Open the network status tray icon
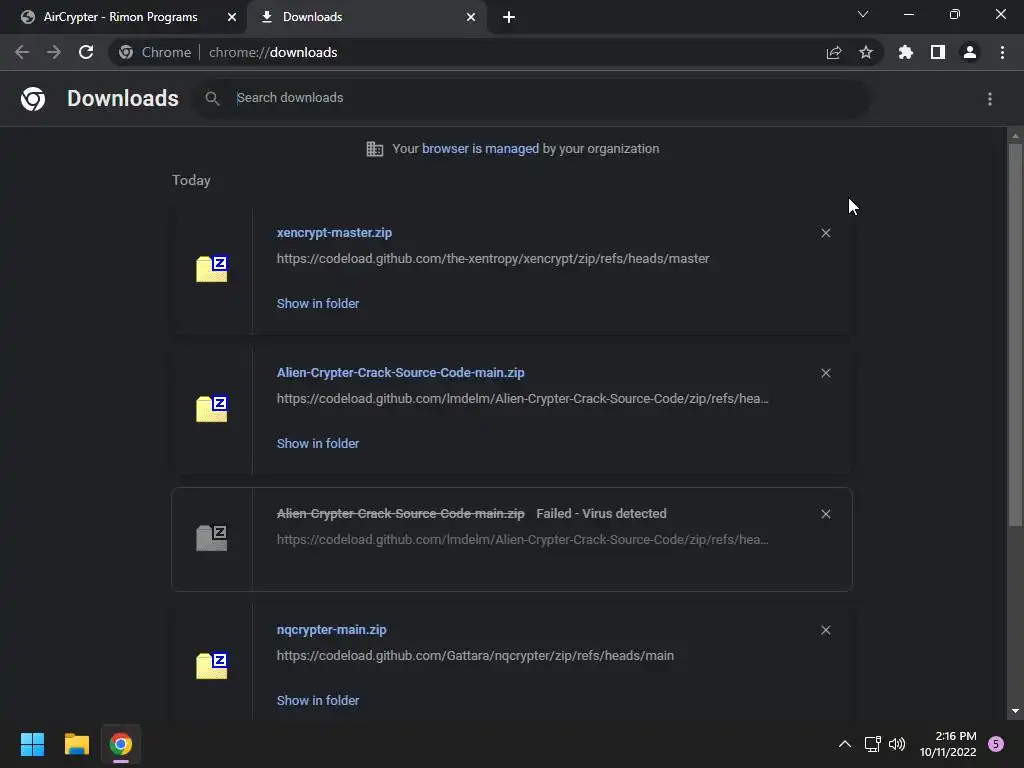 (x=872, y=744)
